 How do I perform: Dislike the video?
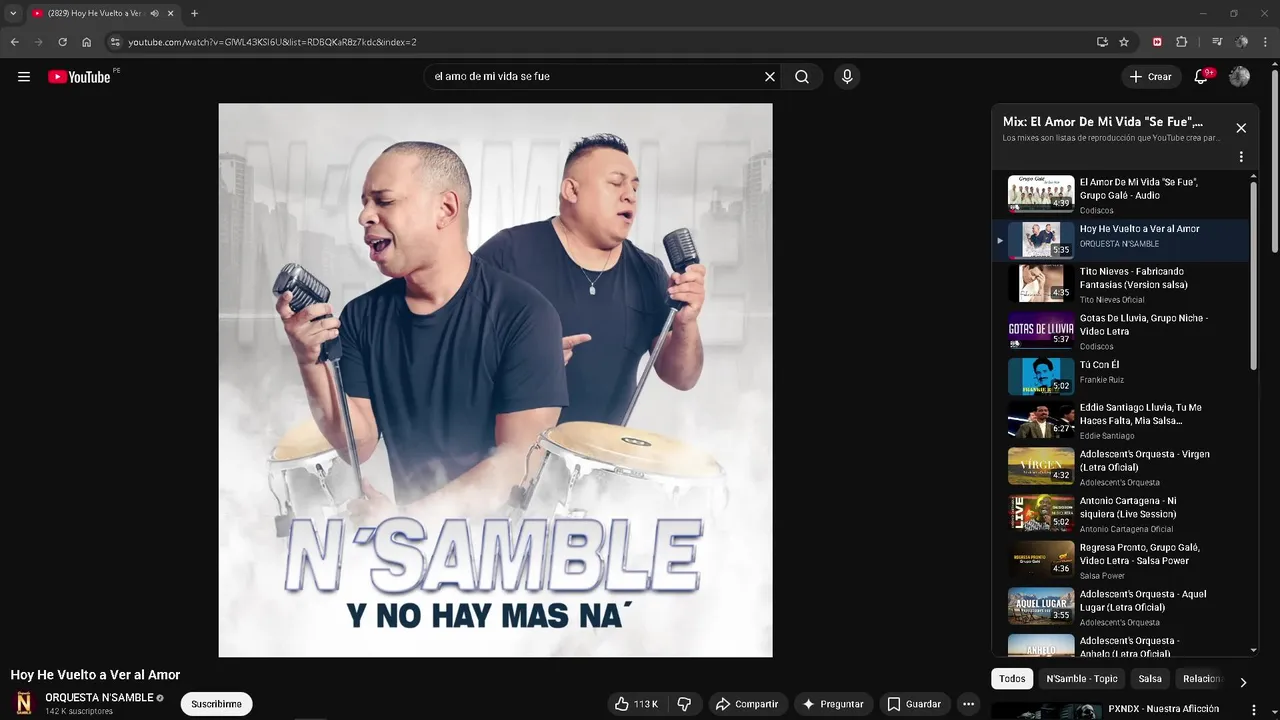(x=684, y=704)
